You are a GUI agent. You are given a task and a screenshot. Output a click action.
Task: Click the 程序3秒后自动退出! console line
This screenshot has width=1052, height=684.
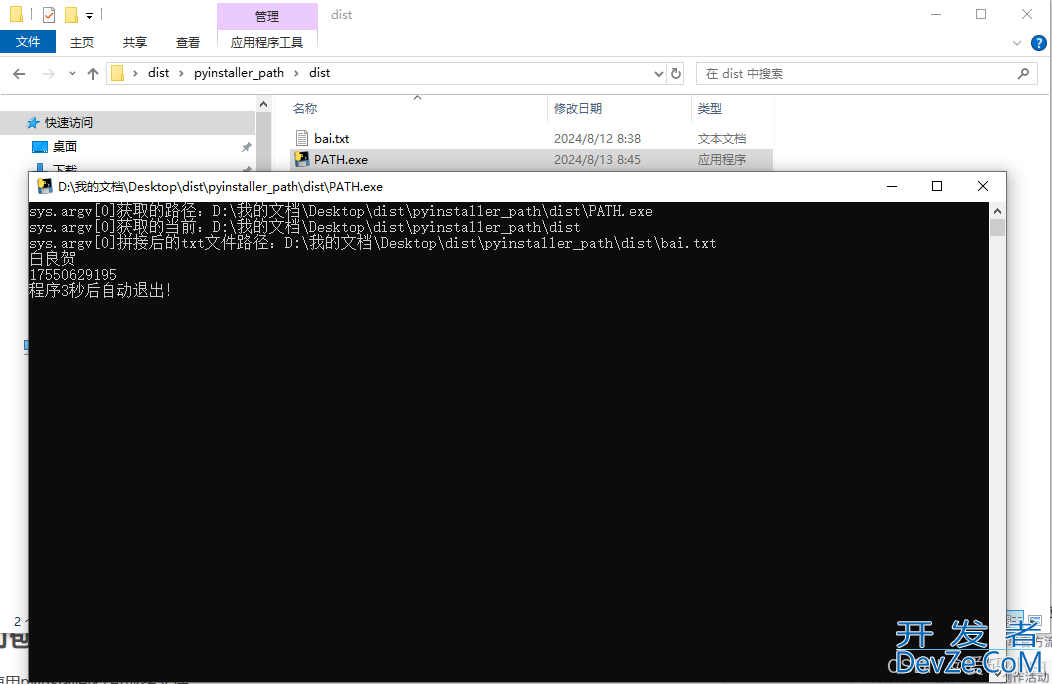[x=100, y=291]
